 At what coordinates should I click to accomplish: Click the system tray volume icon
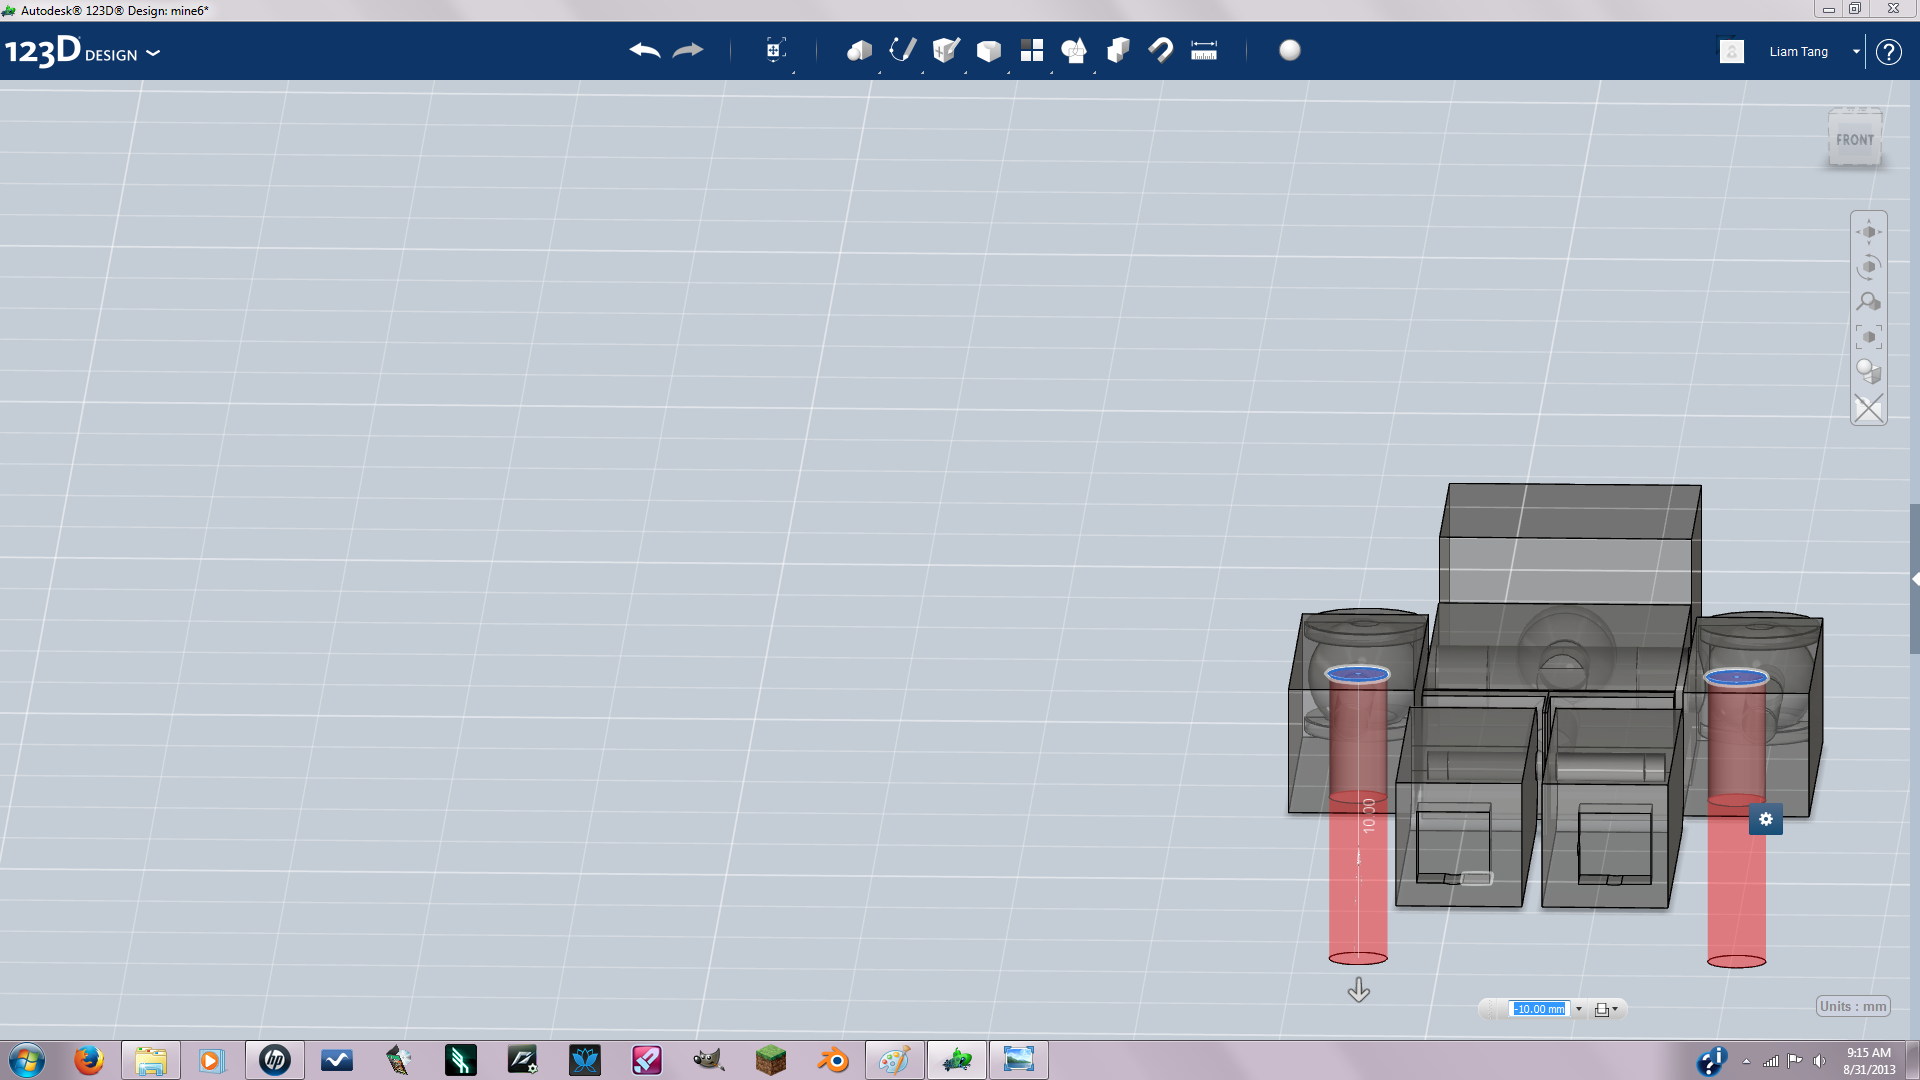[x=1819, y=1061]
